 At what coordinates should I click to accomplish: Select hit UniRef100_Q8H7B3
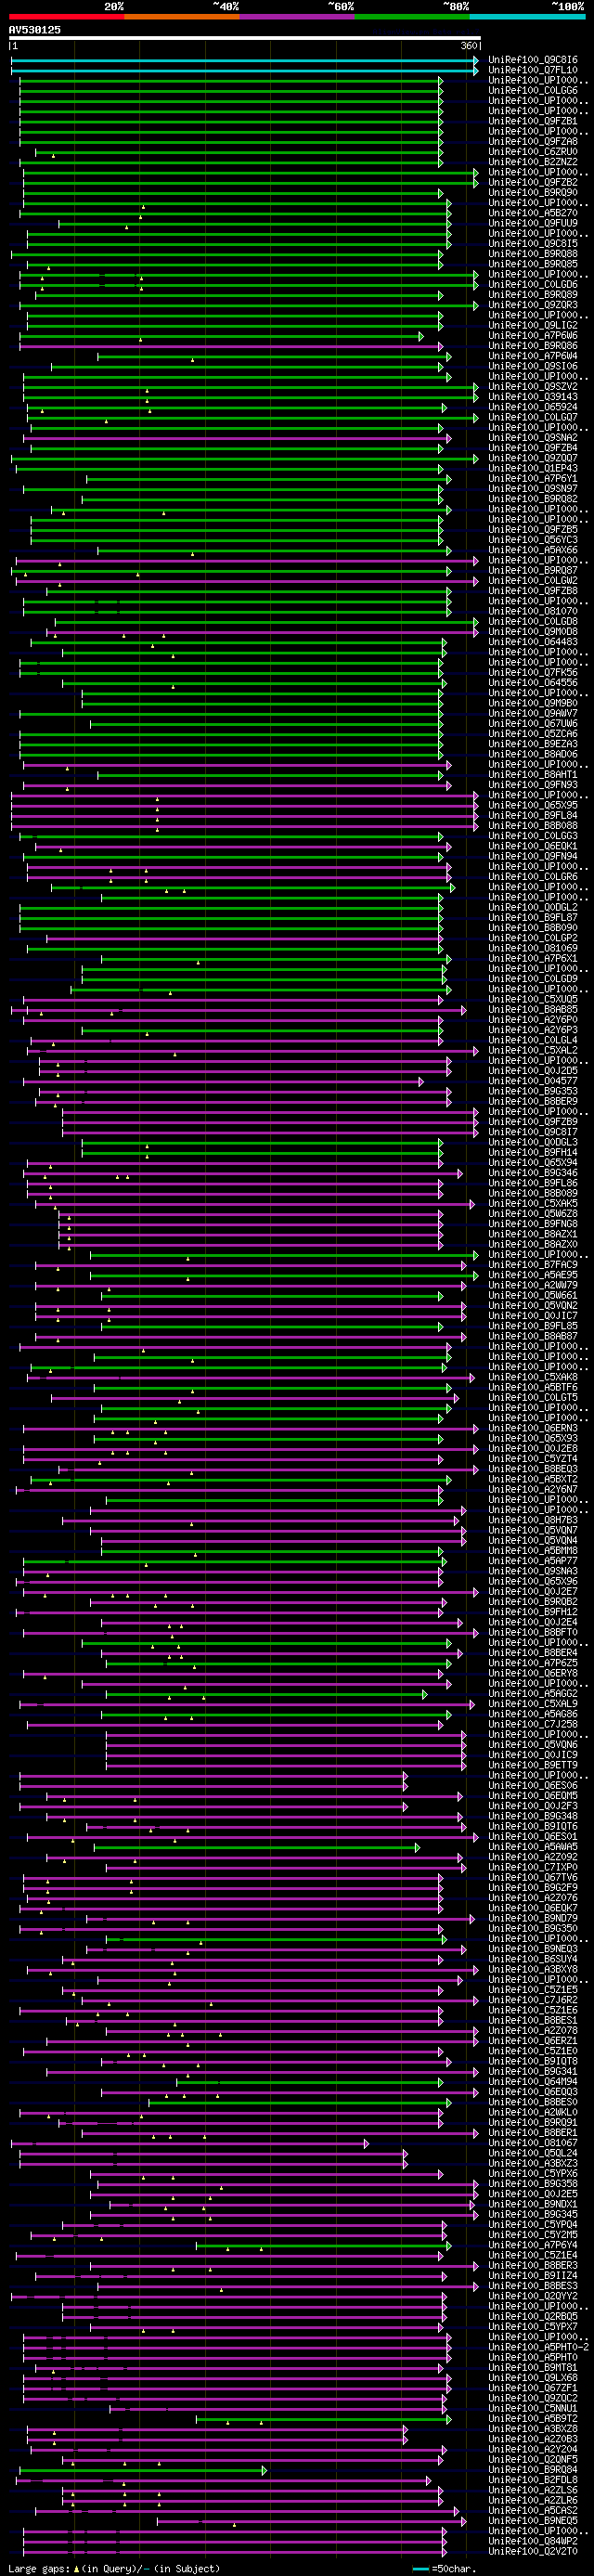point(533,1520)
